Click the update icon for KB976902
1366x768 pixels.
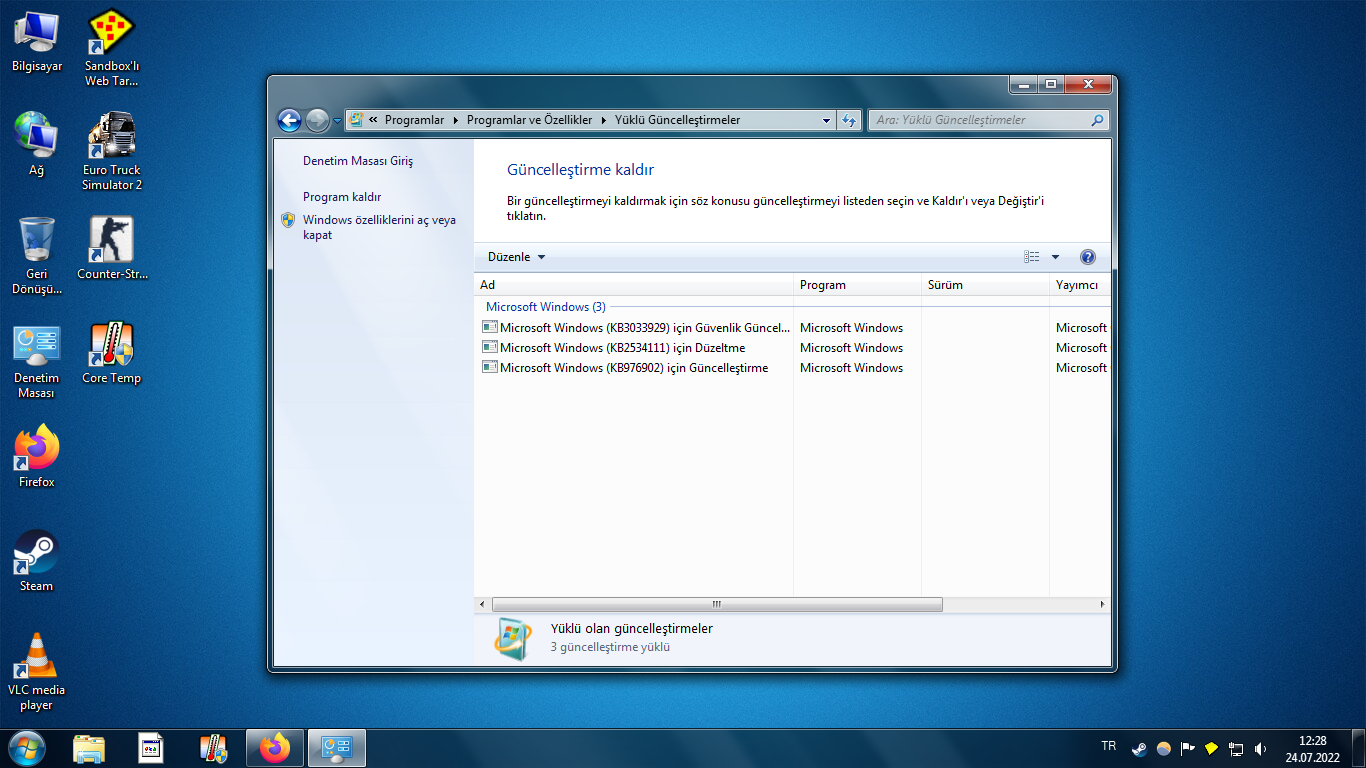pos(489,367)
